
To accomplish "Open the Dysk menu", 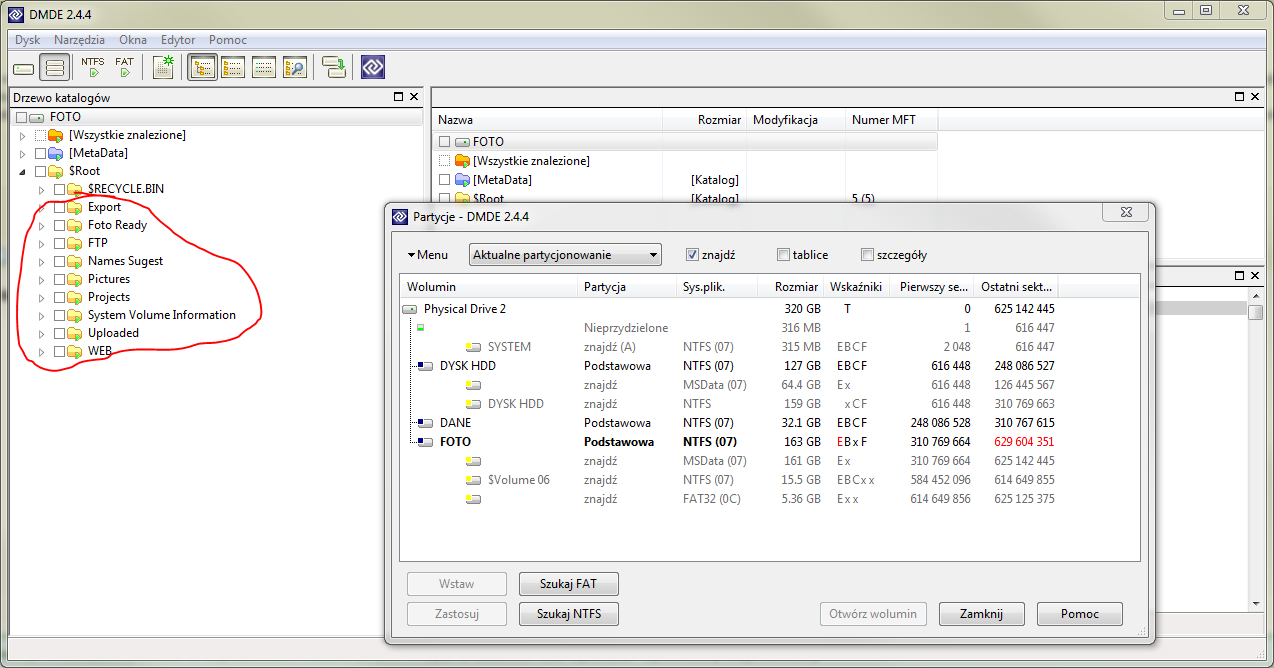I will [x=28, y=40].
